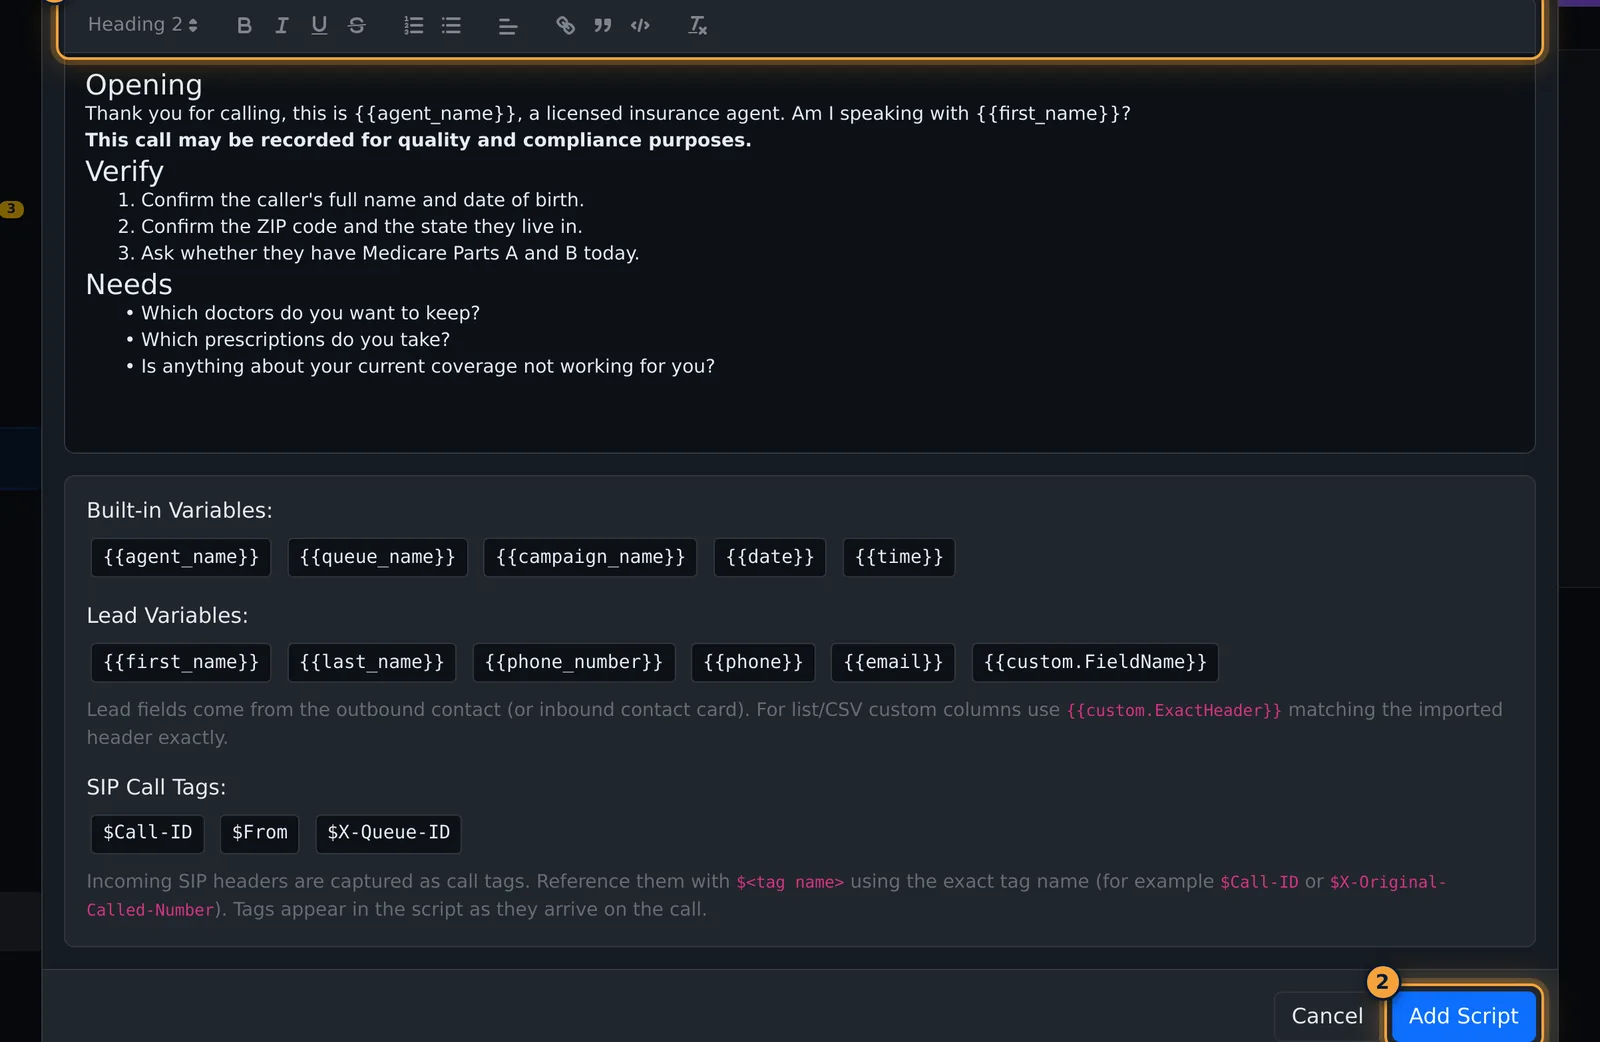Open the Heading 2 style dropdown
This screenshot has height=1042, width=1600.
point(143,25)
